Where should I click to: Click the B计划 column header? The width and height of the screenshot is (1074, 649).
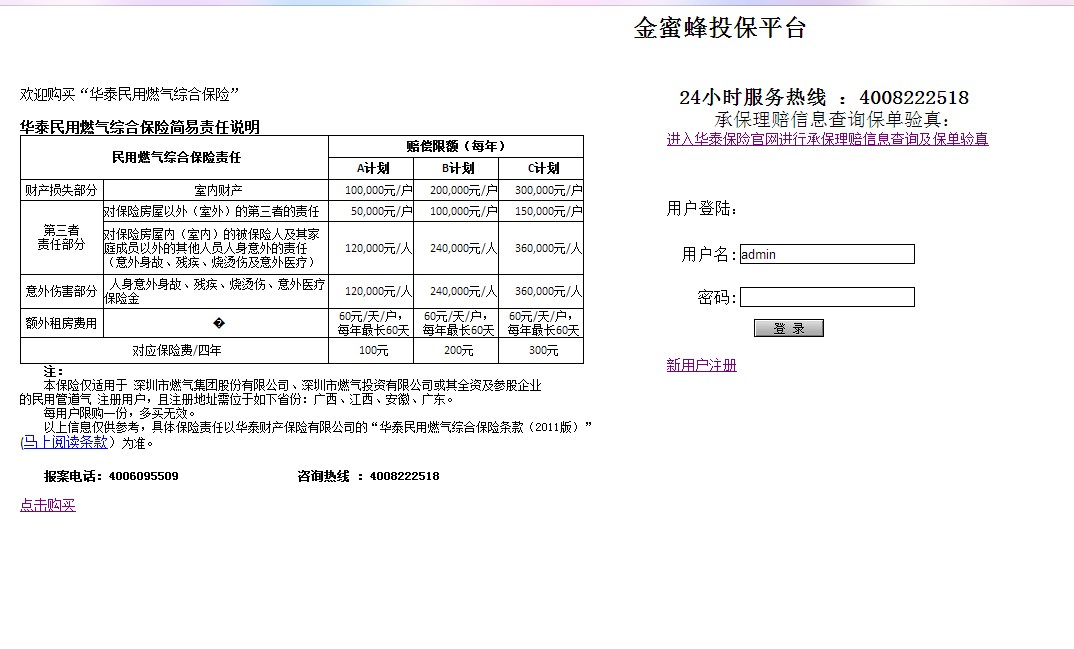(457, 168)
